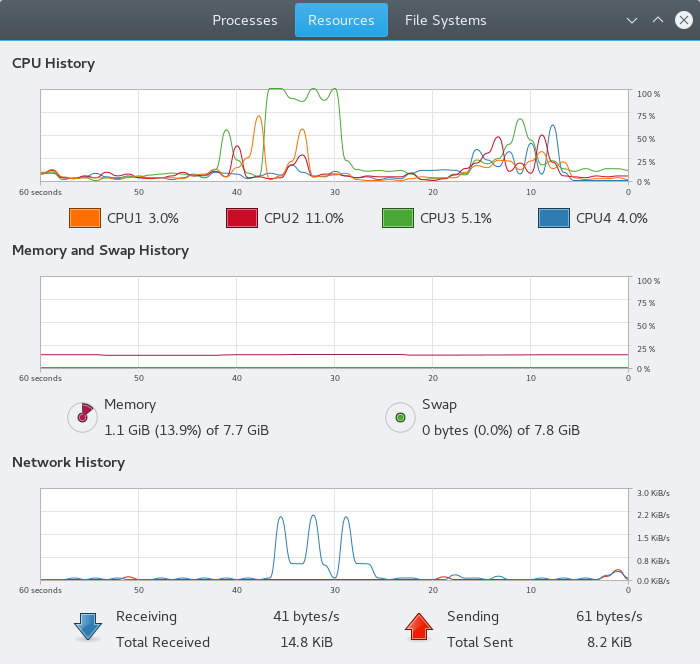The width and height of the screenshot is (700, 664).
Task: Click the green CPU3 color swatch
Action: [x=397, y=218]
